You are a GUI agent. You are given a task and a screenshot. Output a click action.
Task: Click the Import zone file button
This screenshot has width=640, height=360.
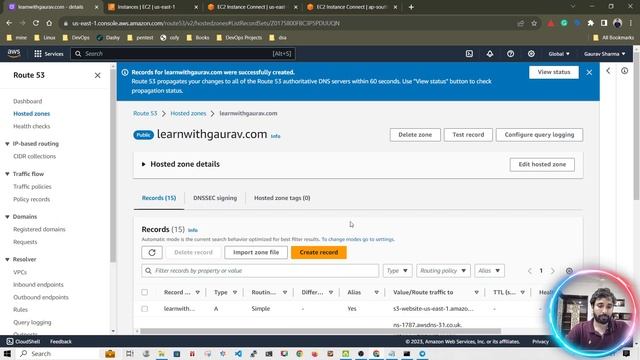[256, 252]
